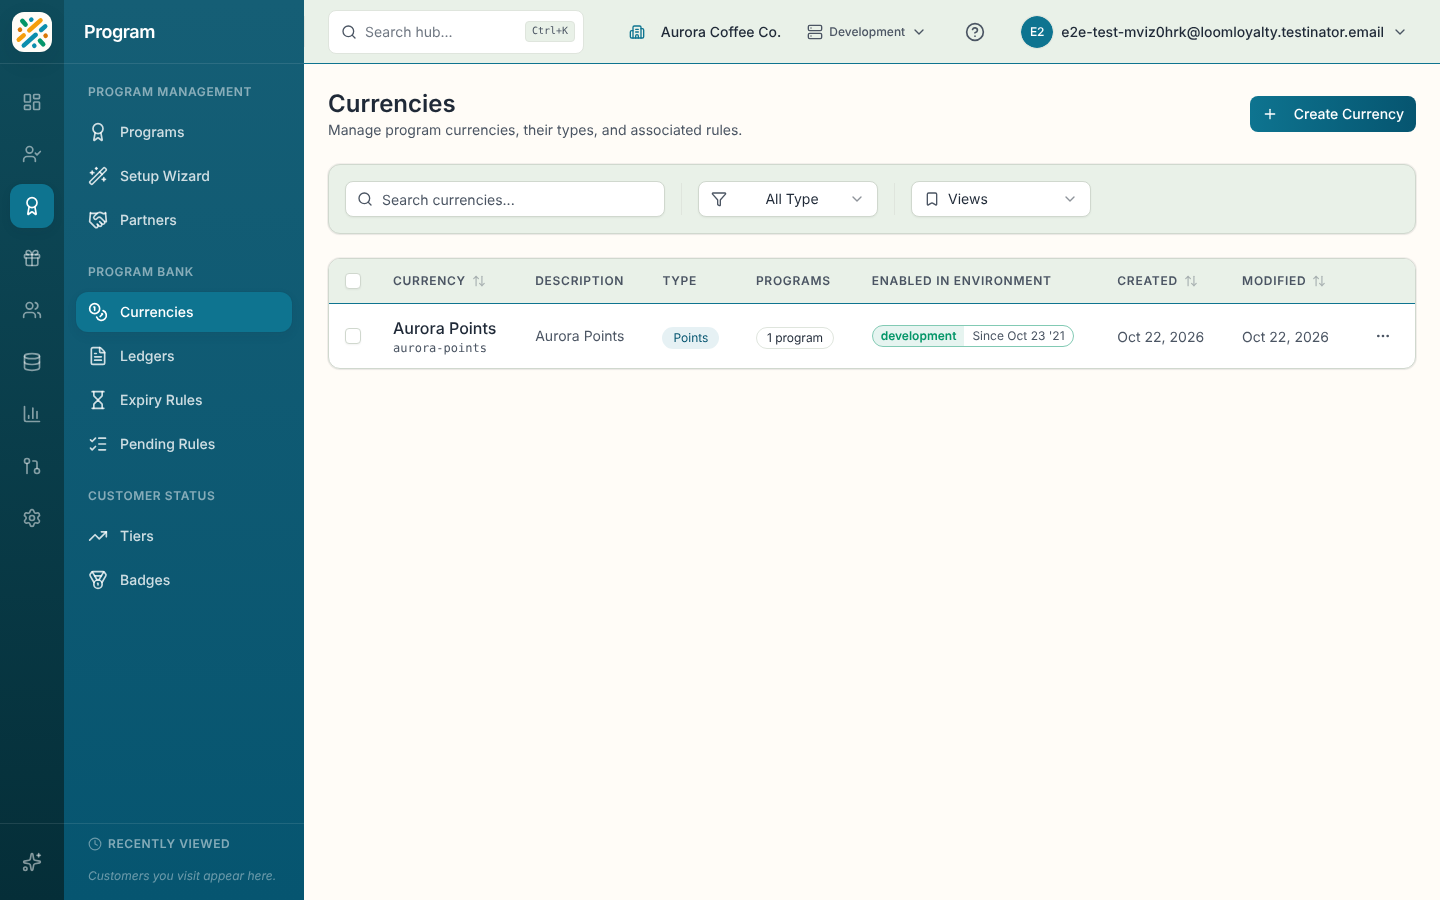1440x900 pixels.
Task: Select the Program ribbon icon in rail
Action: 32,206
